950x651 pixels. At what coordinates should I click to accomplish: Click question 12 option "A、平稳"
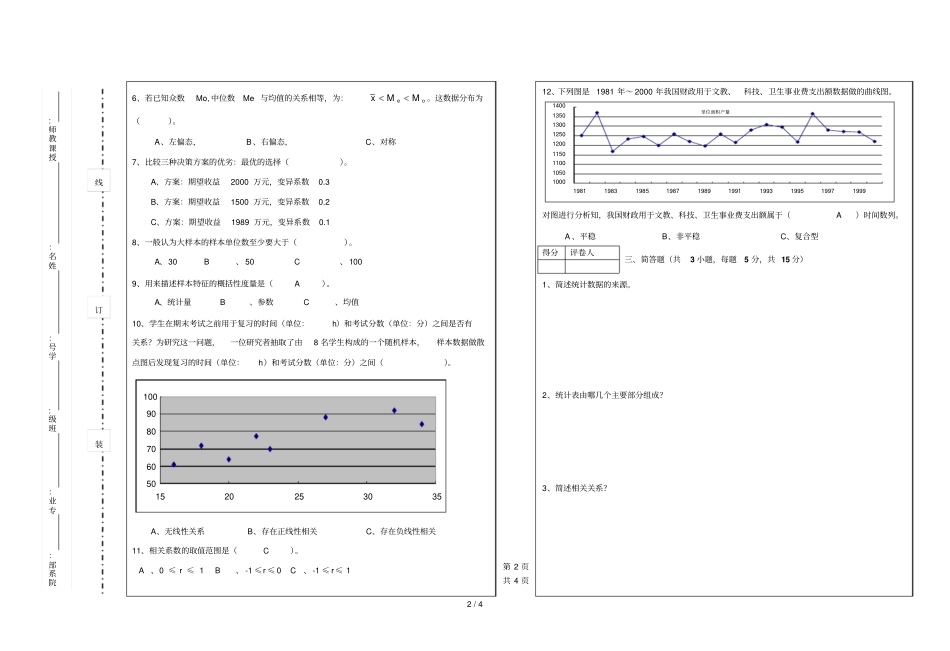(x=580, y=236)
